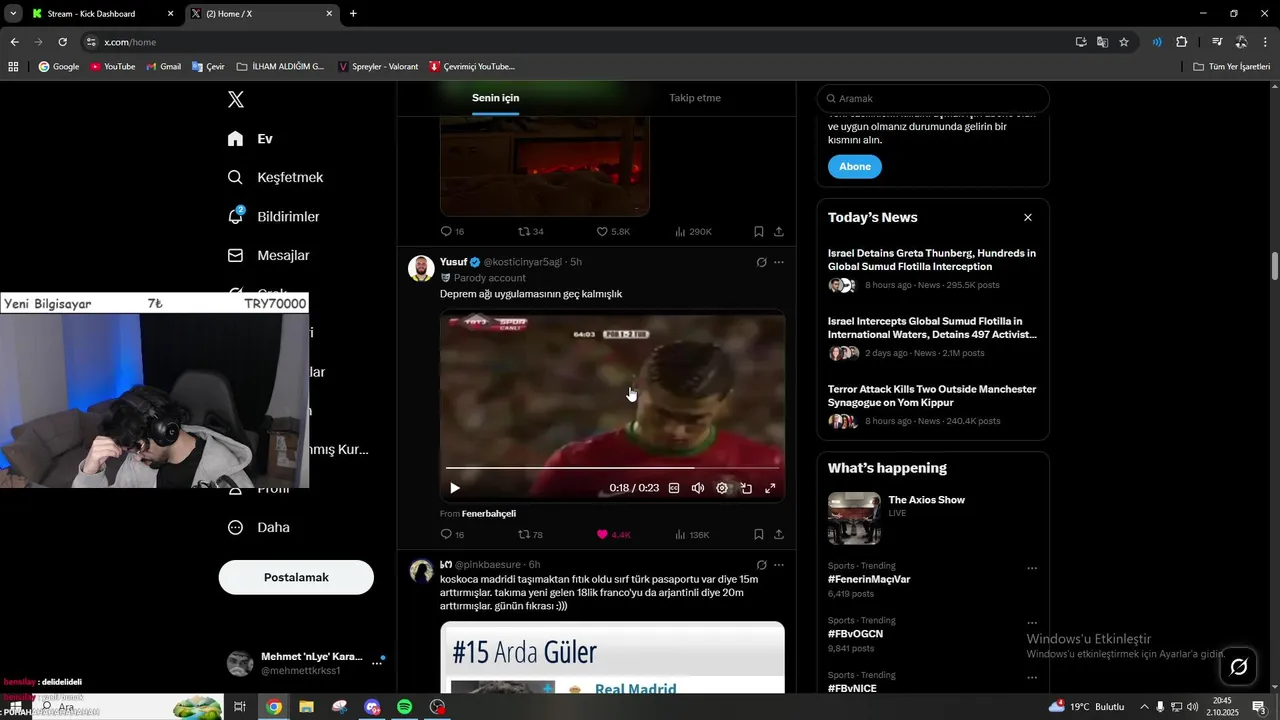Toggle video captions CC
Viewport: 1280px width, 720px height.
pyautogui.click(x=674, y=488)
